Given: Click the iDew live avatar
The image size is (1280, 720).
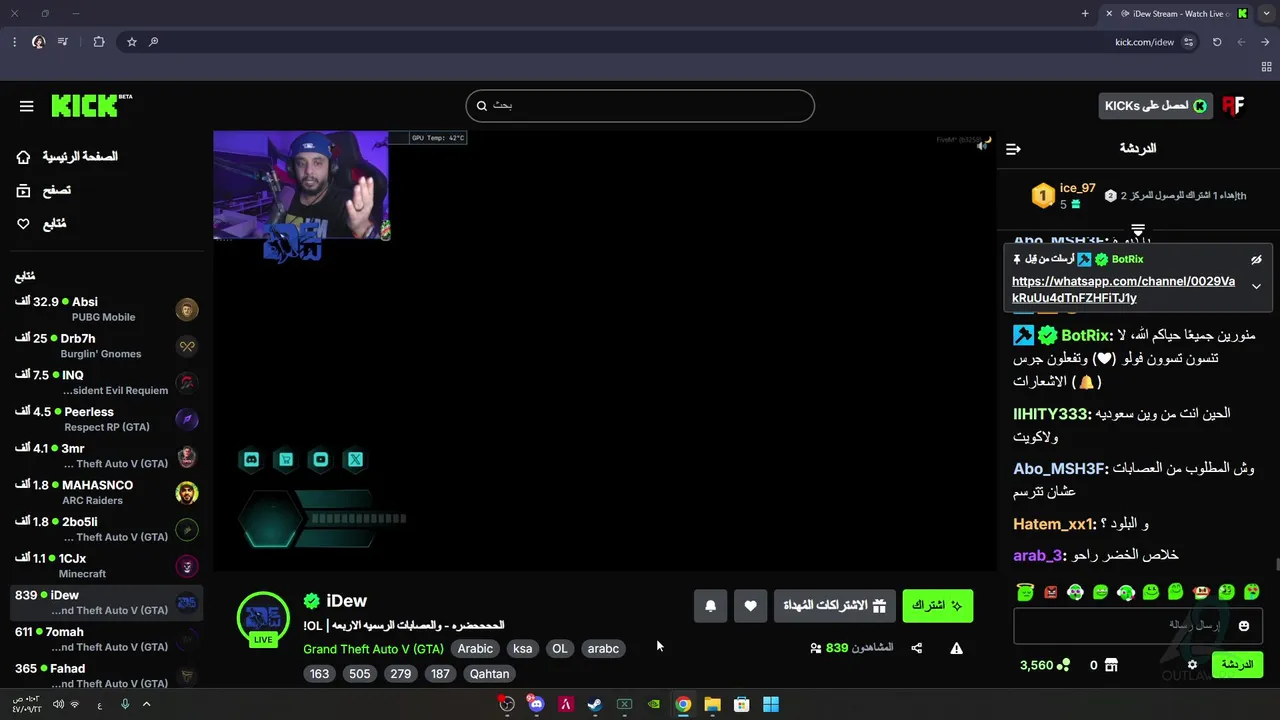Looking at the screenshot, I should pos(263,619).
